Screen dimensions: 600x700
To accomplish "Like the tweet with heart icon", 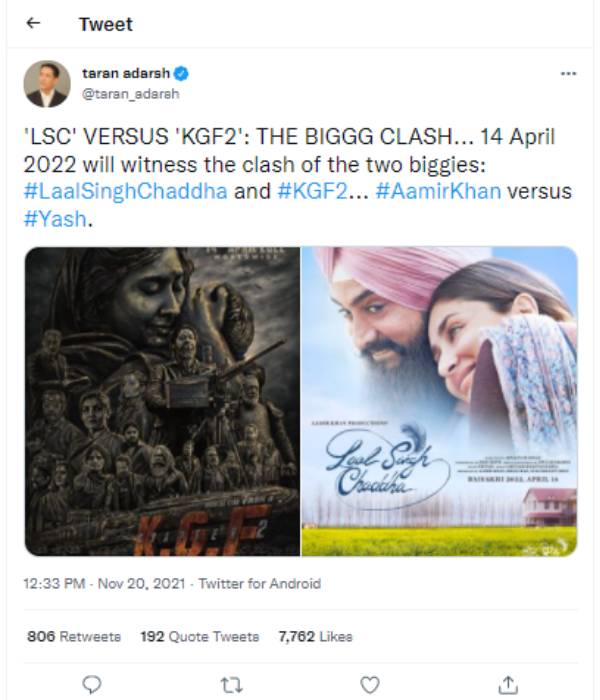I will [370, 685].
